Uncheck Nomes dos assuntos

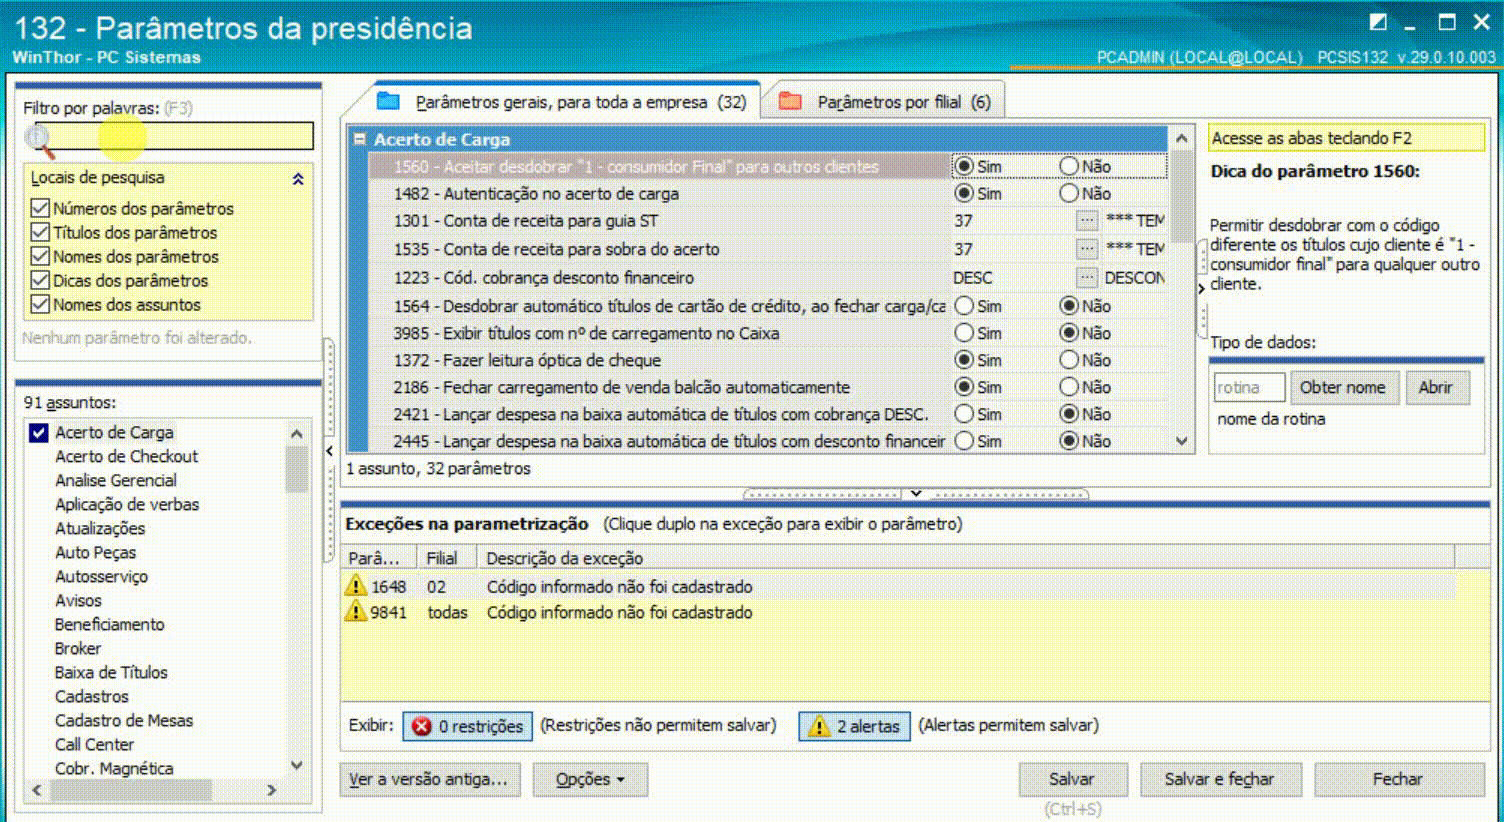[40, 304]
